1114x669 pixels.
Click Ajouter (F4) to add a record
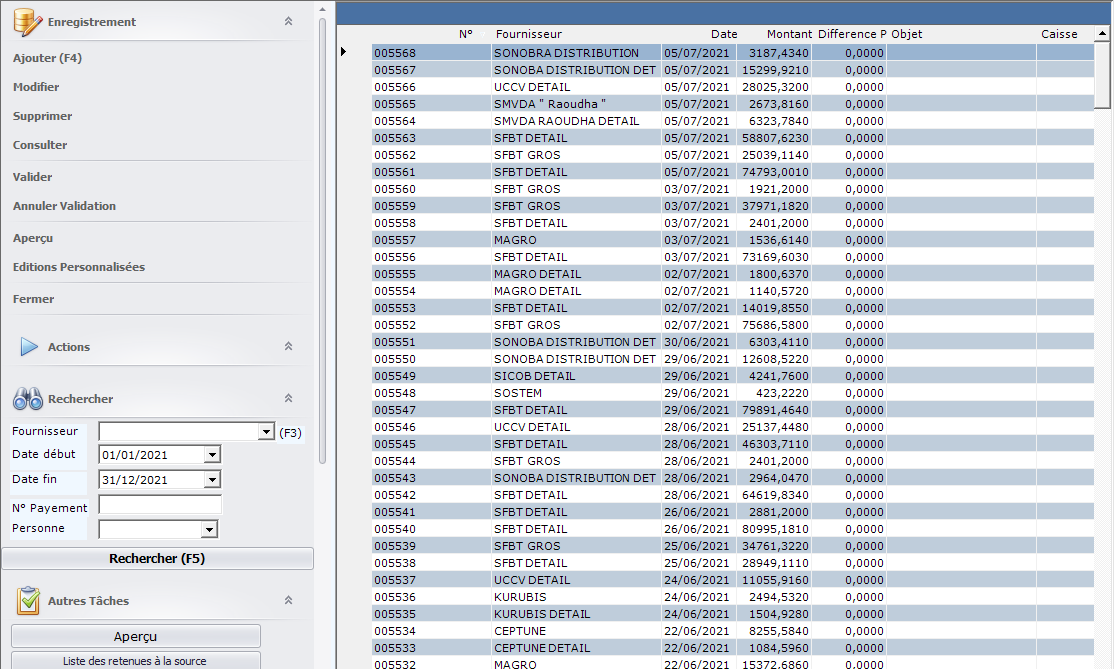click(x=47, y=58)
